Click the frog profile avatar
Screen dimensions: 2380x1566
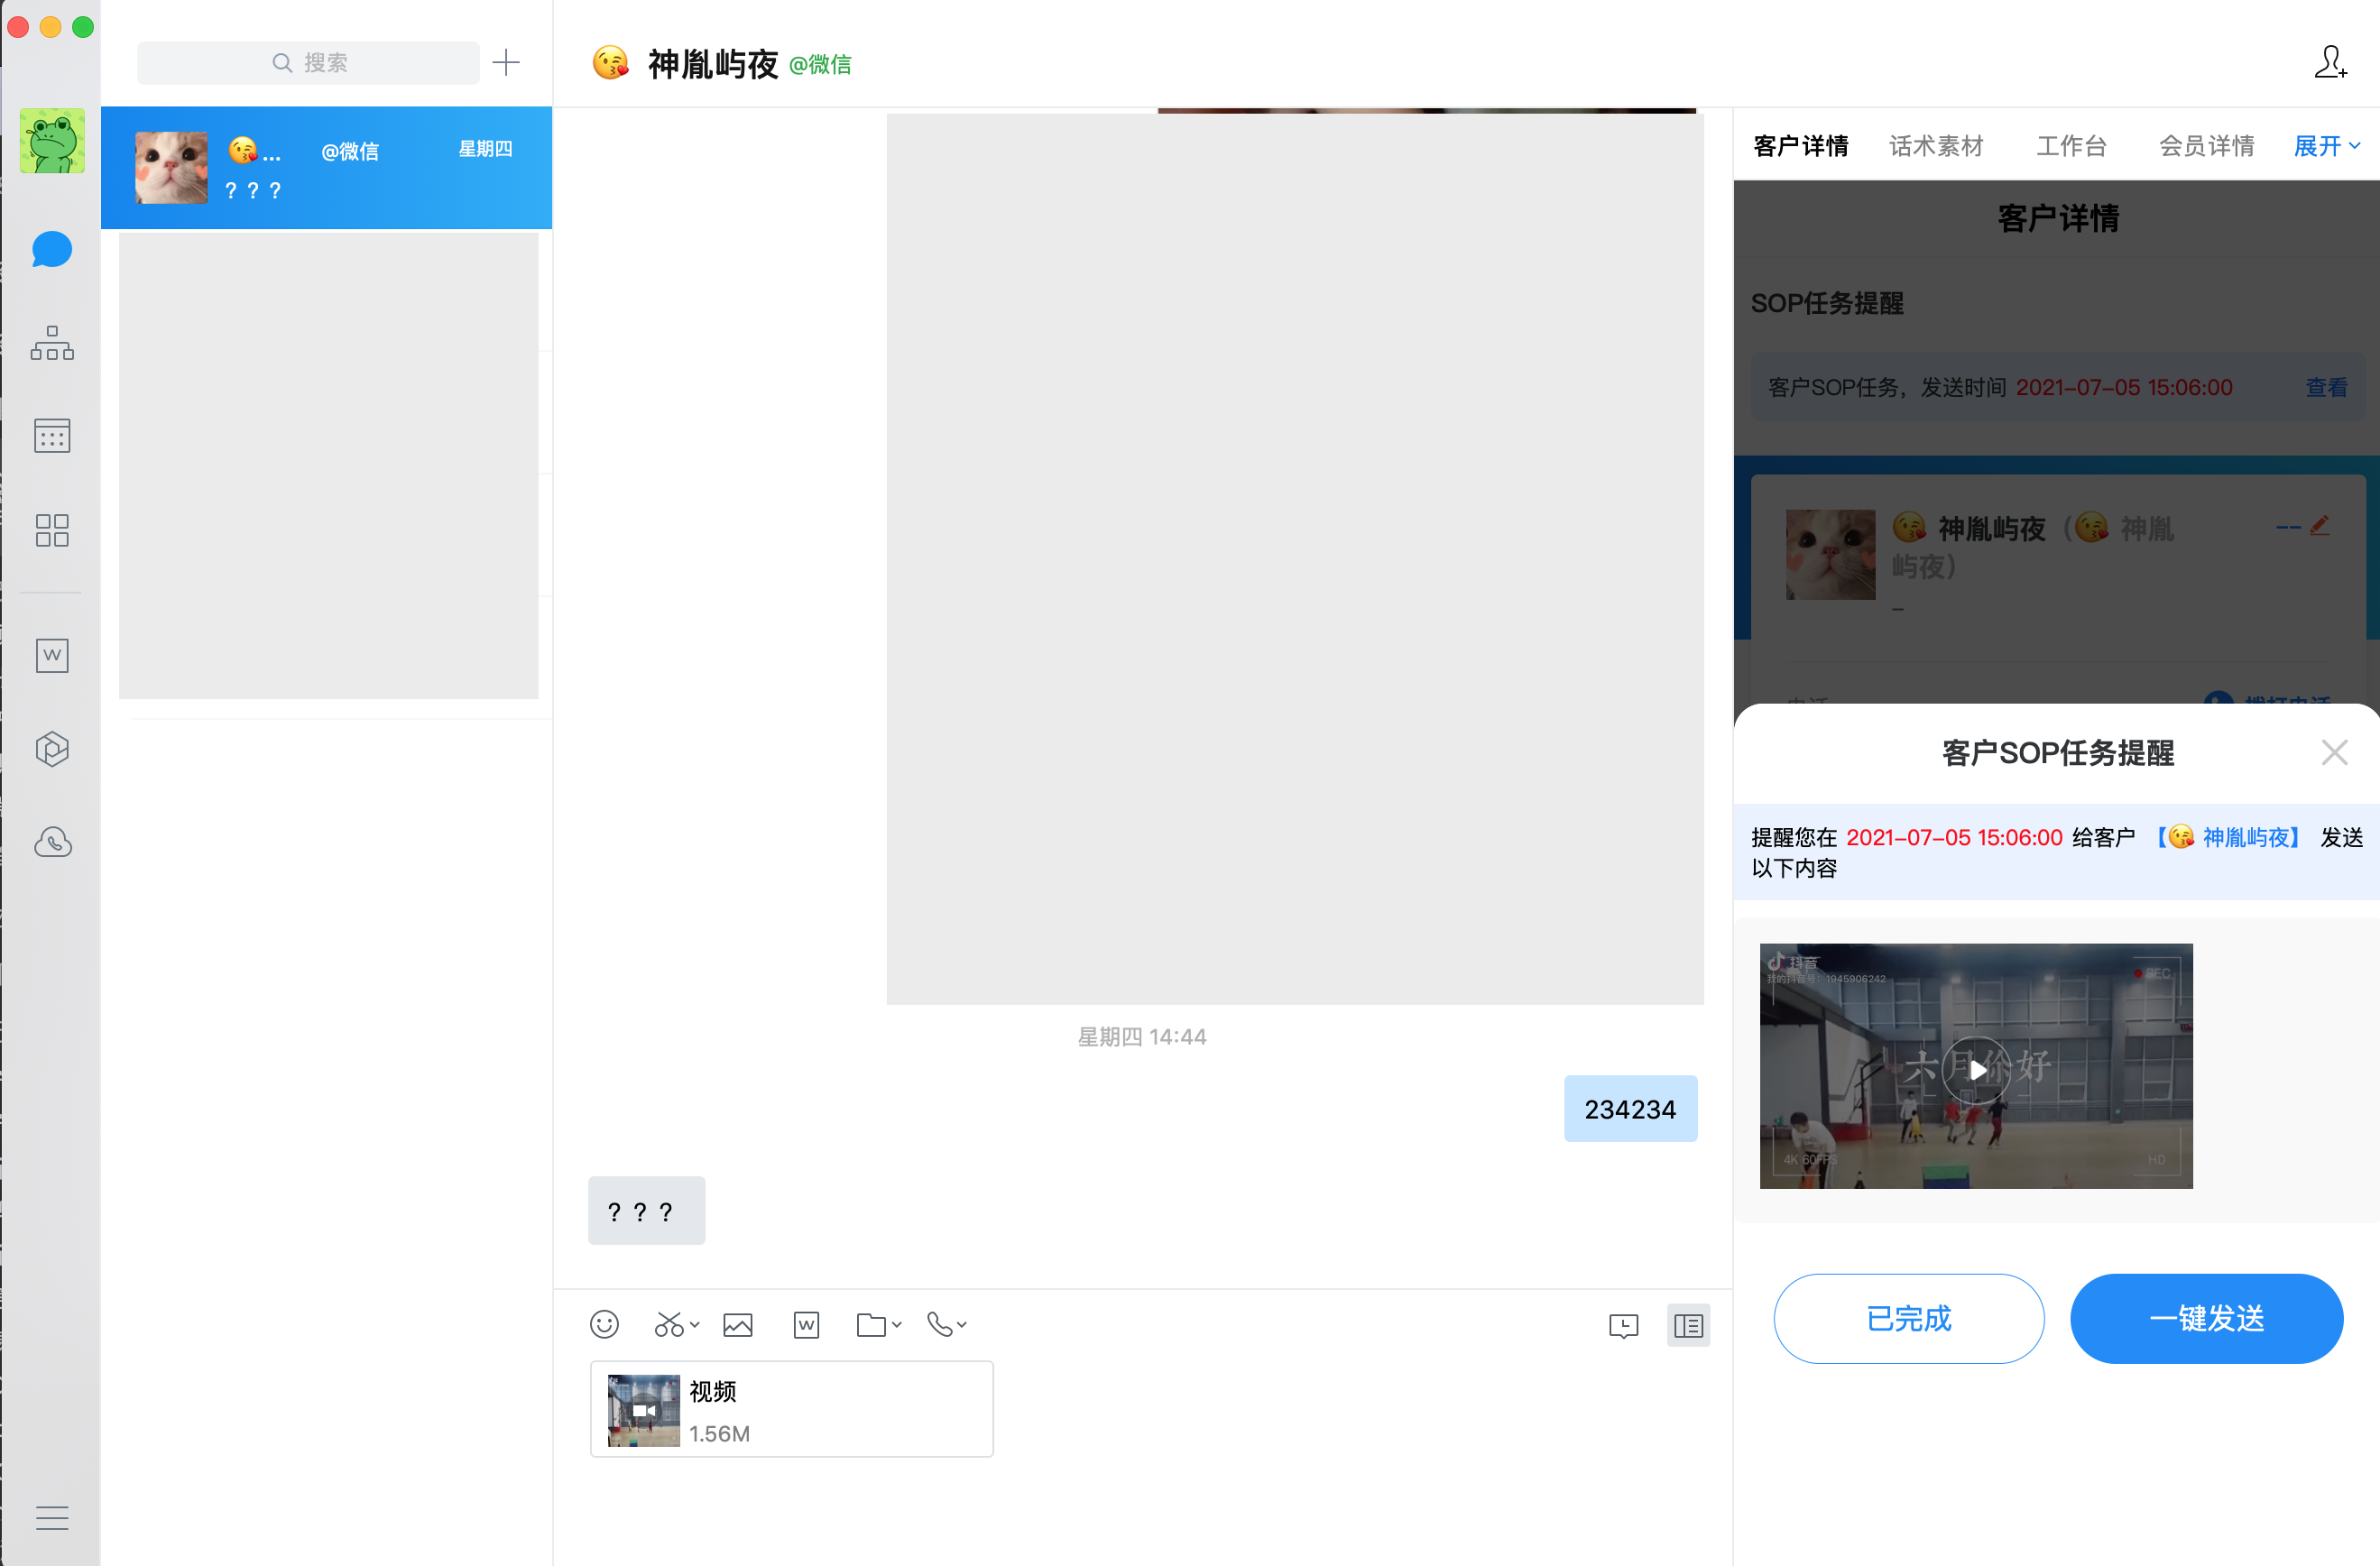(52, 140)
